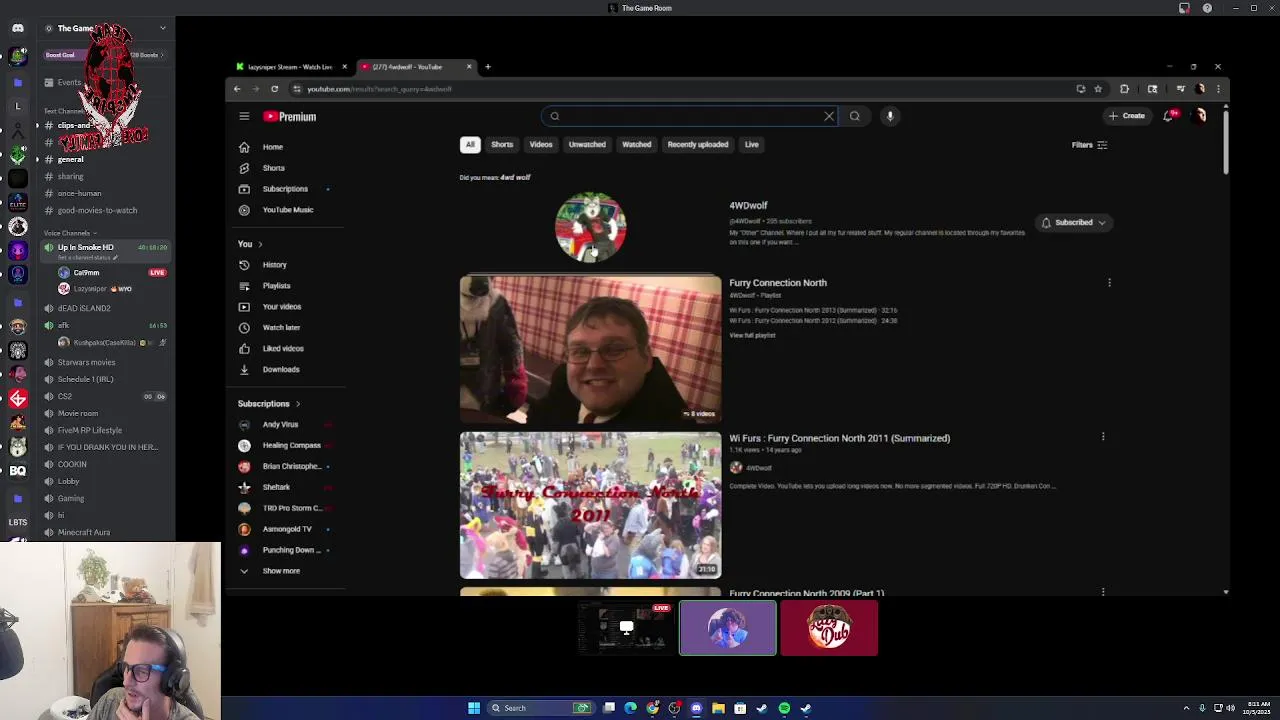
Task: Open the Create menu button
Action: pyautogui.click(x=1126, y=116)
